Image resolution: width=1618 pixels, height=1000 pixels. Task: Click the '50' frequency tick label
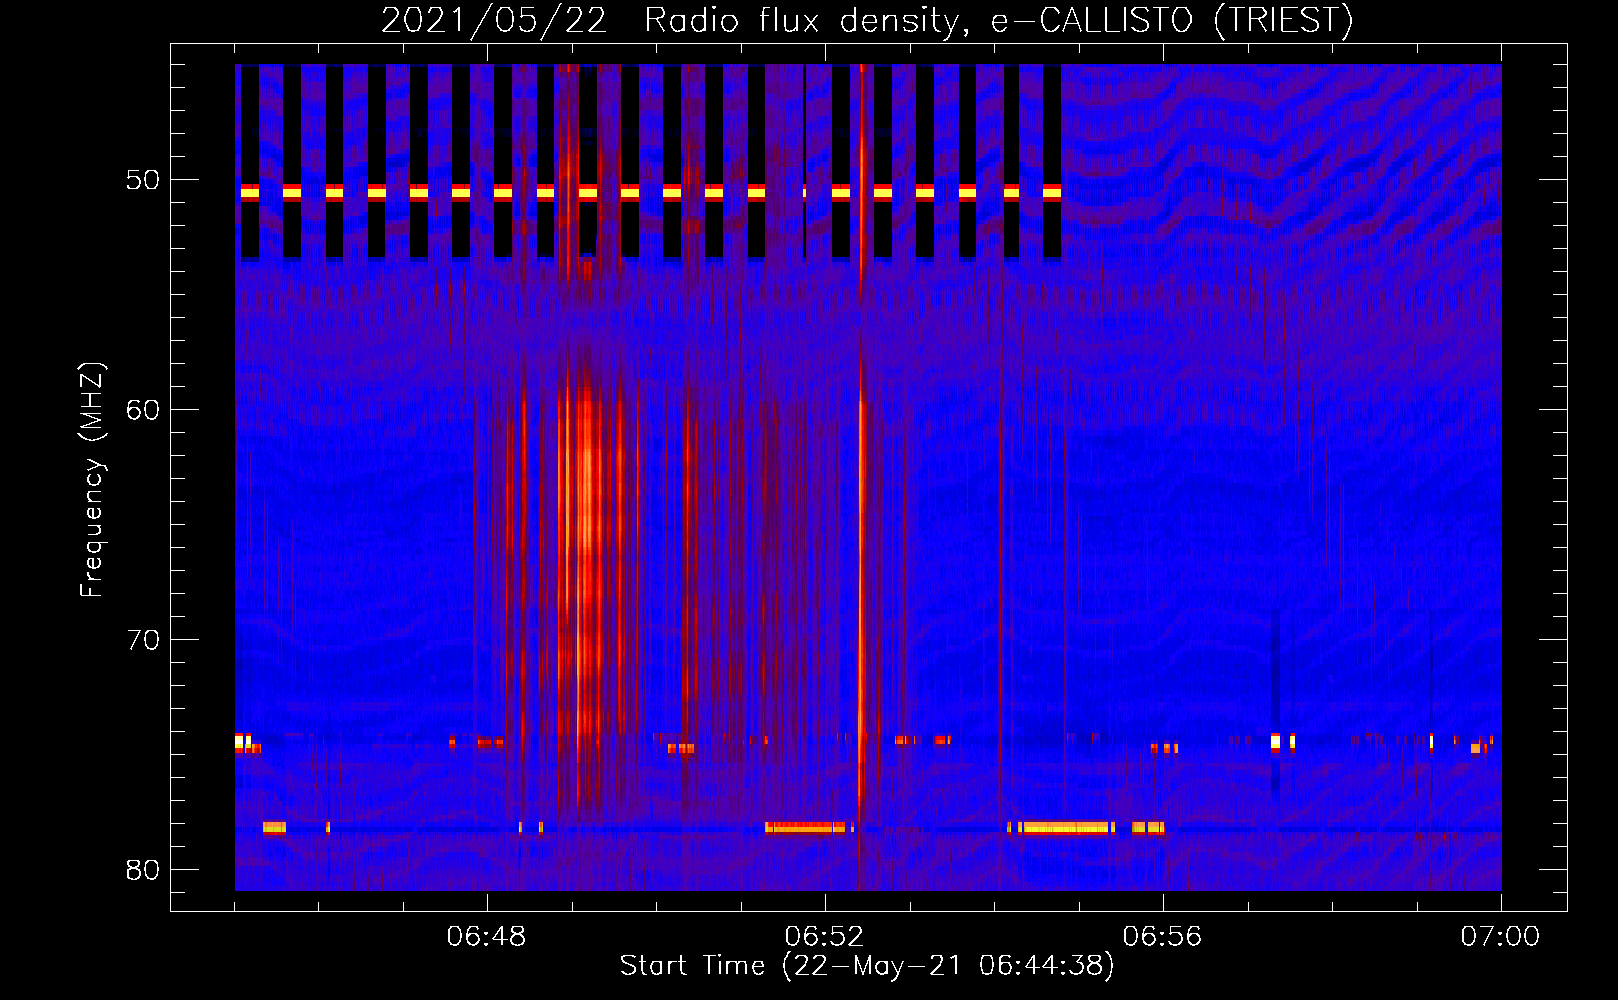click(x=143, y=180)
